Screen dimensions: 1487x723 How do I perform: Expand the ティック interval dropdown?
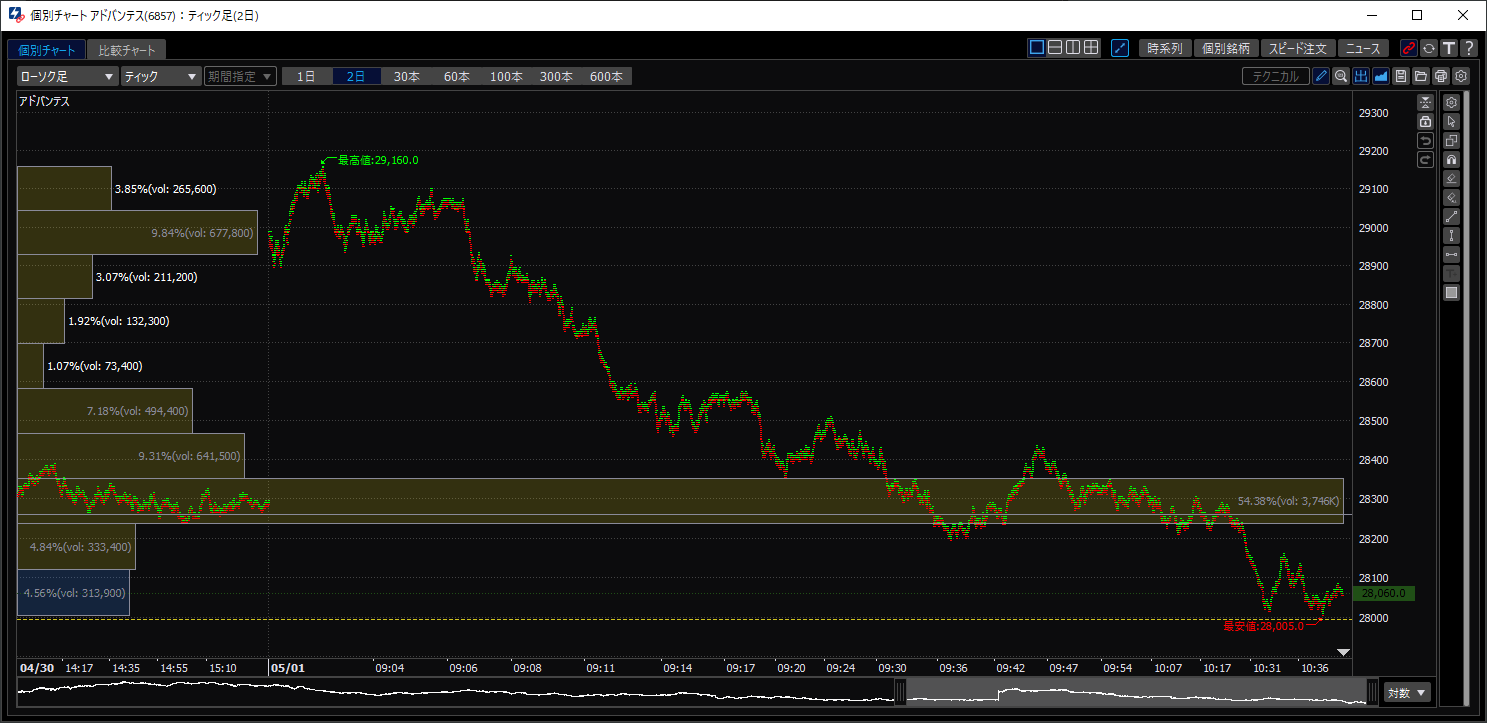point(161,76)
